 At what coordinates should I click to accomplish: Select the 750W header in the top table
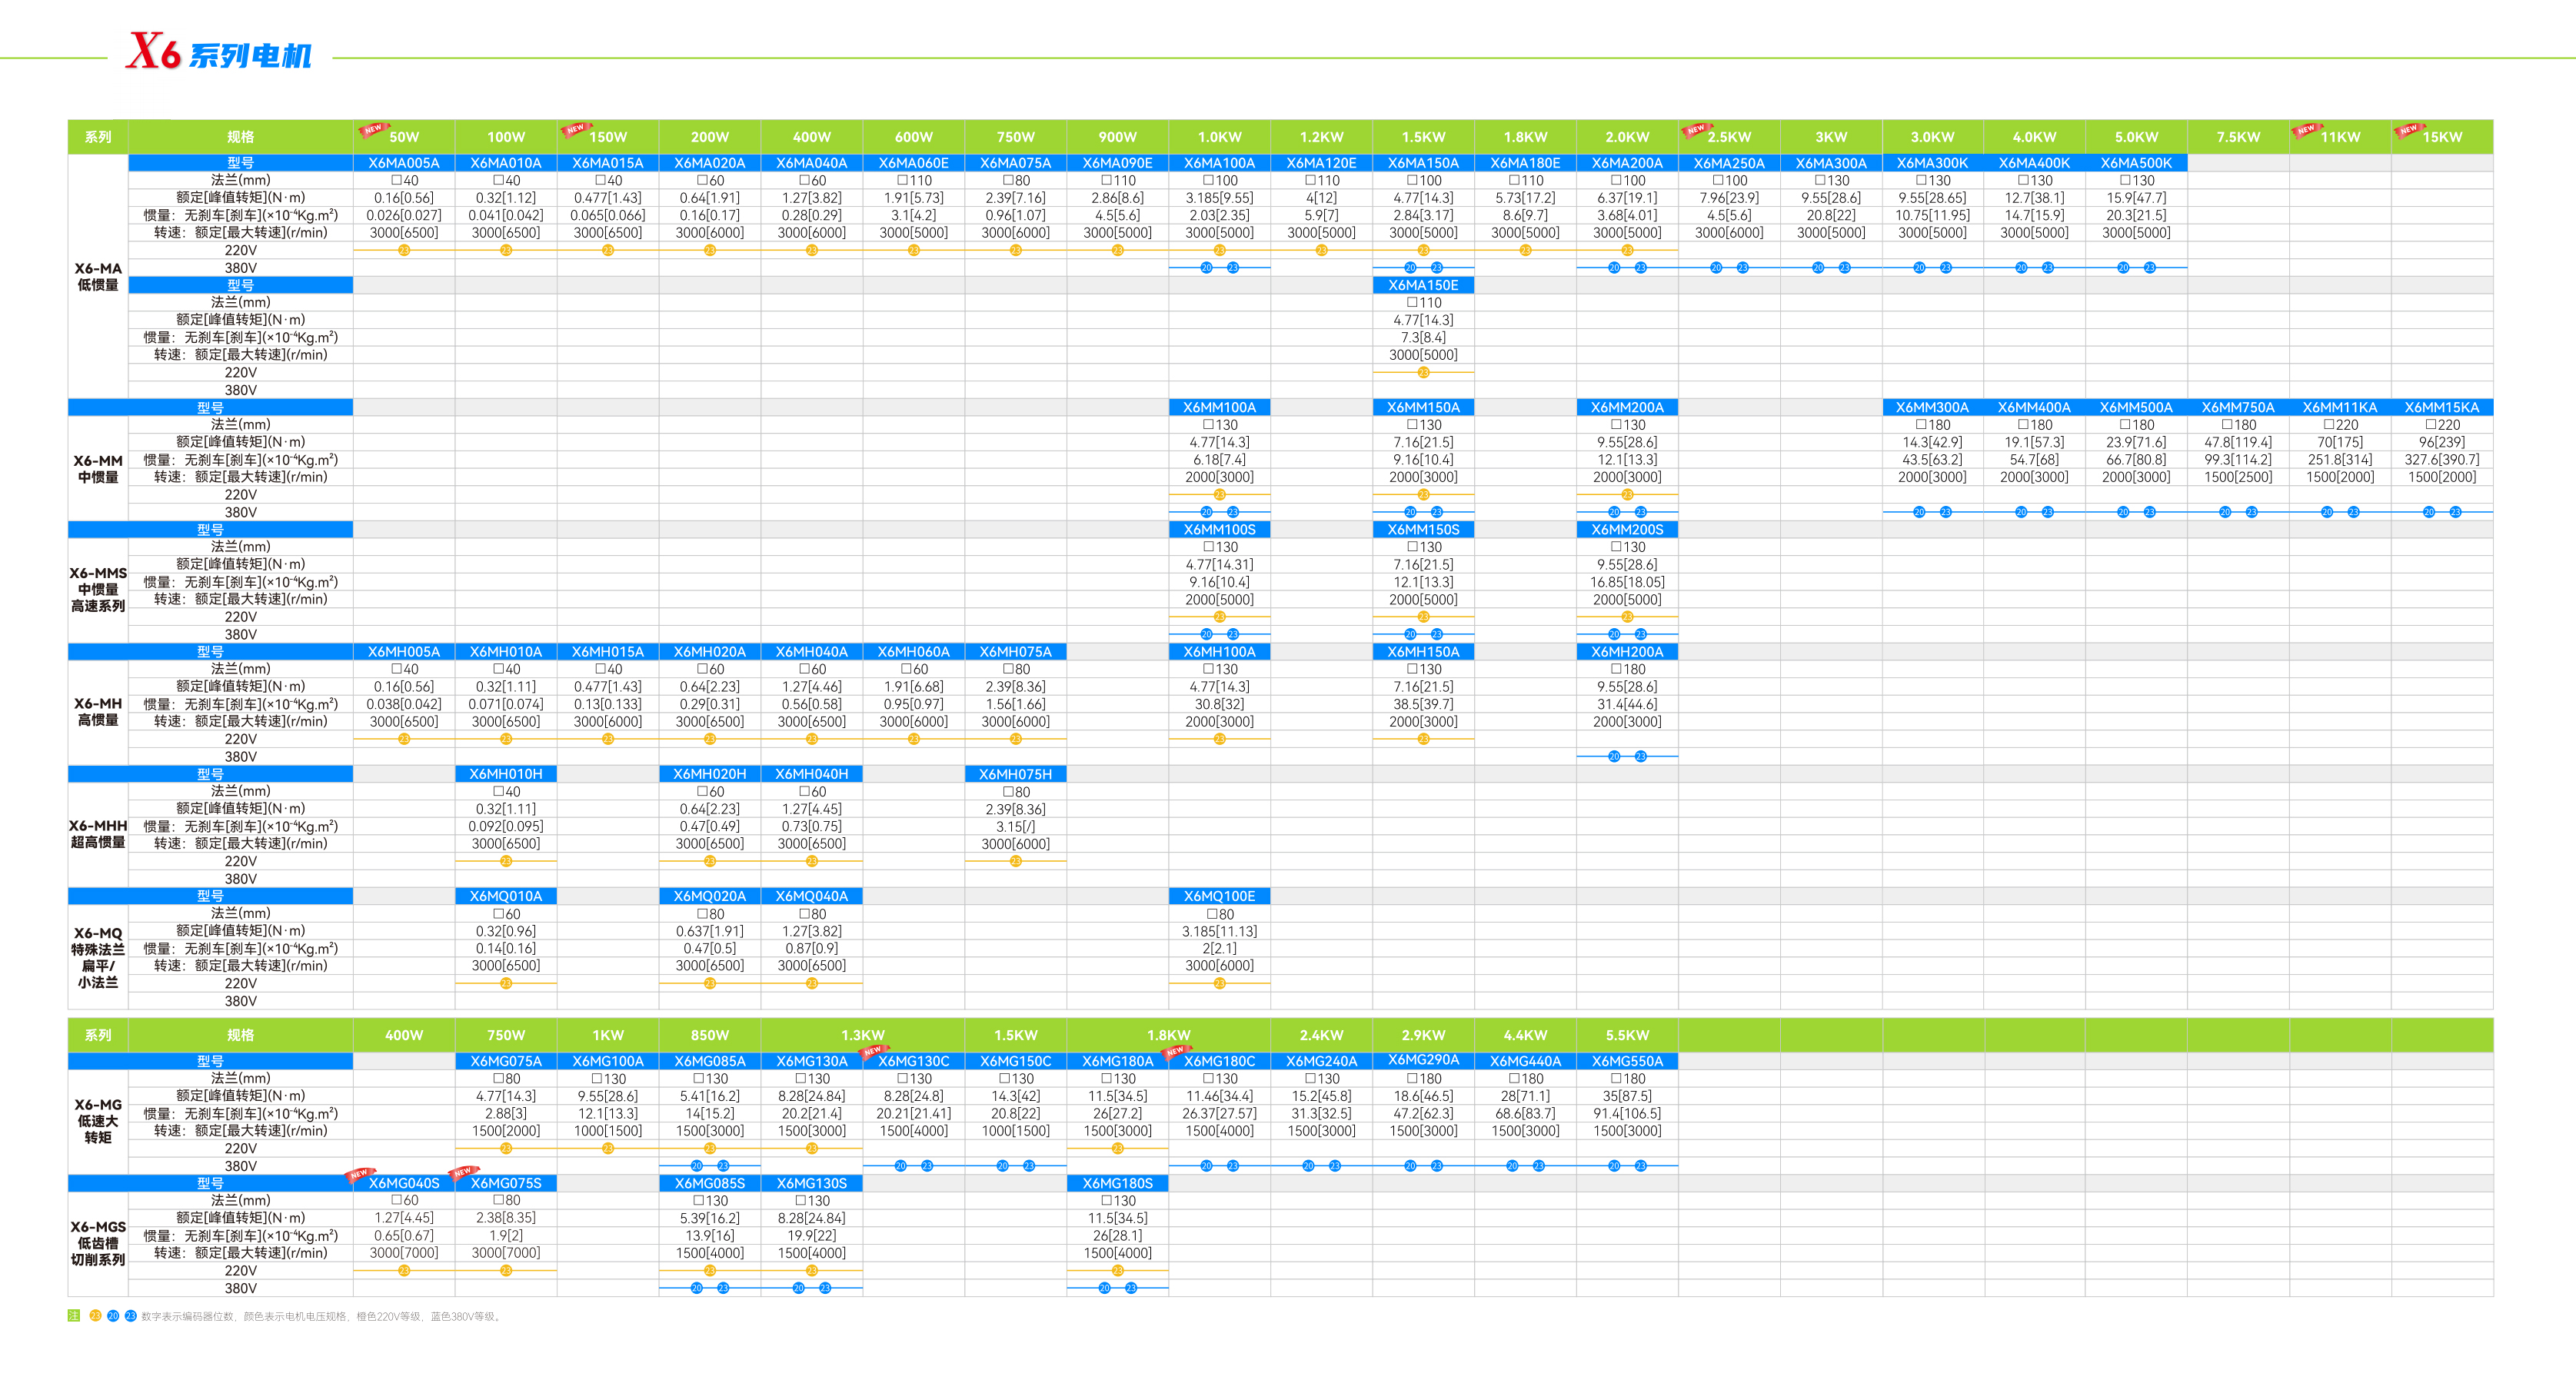(1015, 137)
